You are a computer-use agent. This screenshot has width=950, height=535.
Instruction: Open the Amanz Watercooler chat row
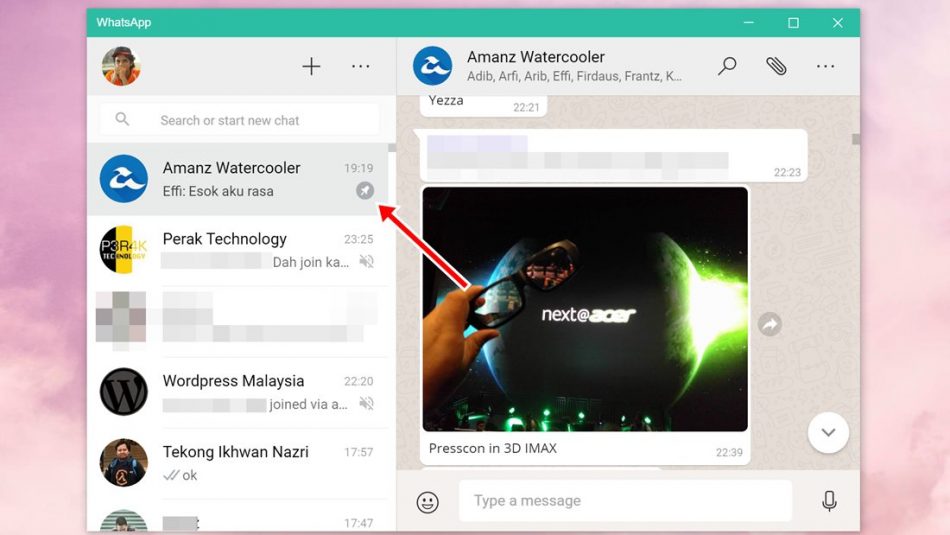tap(238, 179)
